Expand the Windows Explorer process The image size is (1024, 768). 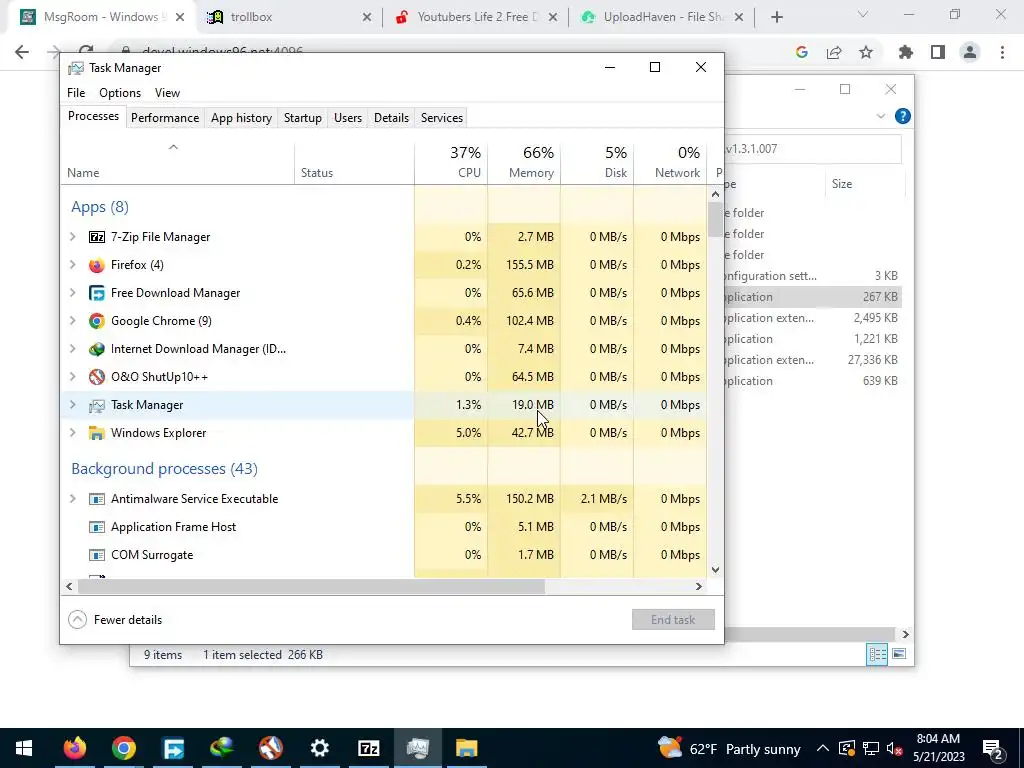pos(72,433)
